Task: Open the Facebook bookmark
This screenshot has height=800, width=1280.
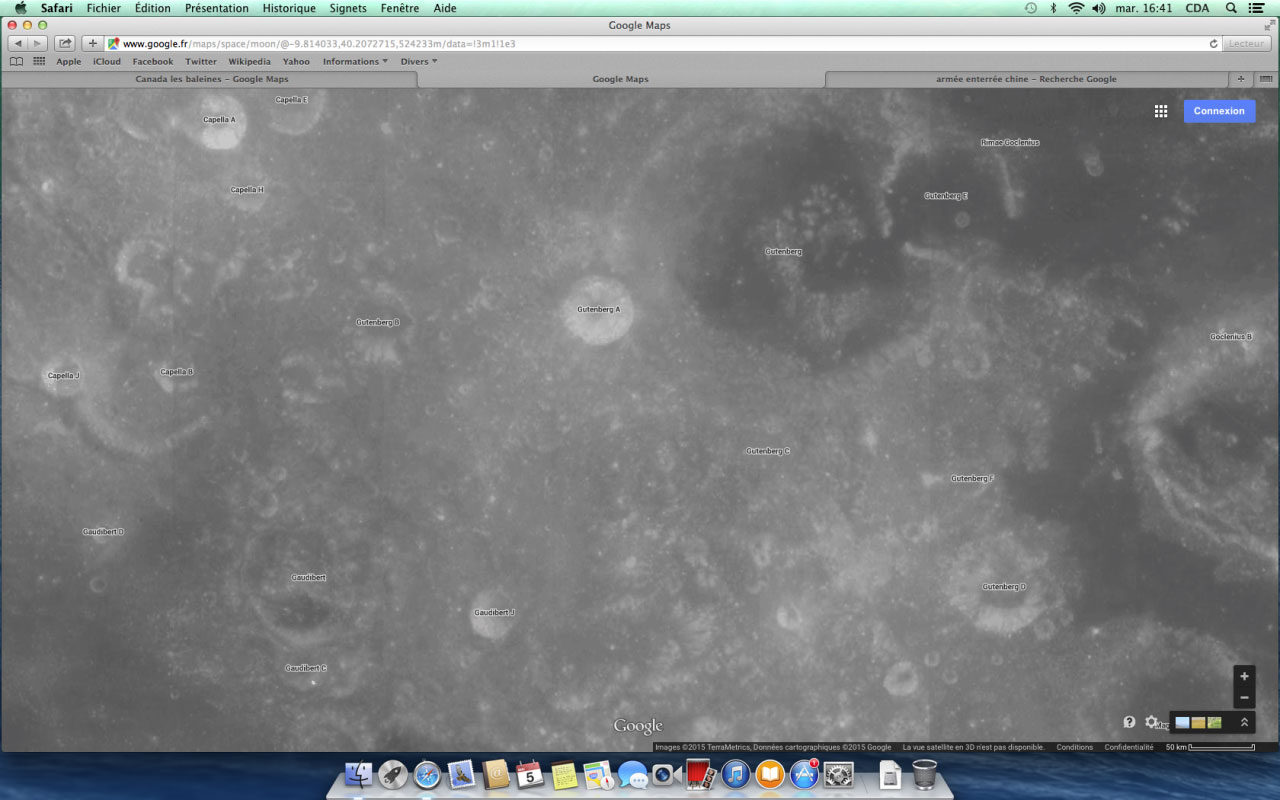Action: [153, 62]
